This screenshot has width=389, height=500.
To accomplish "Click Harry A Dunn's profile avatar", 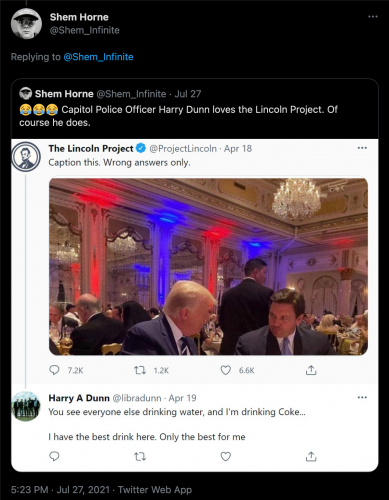I will (26, 406).
